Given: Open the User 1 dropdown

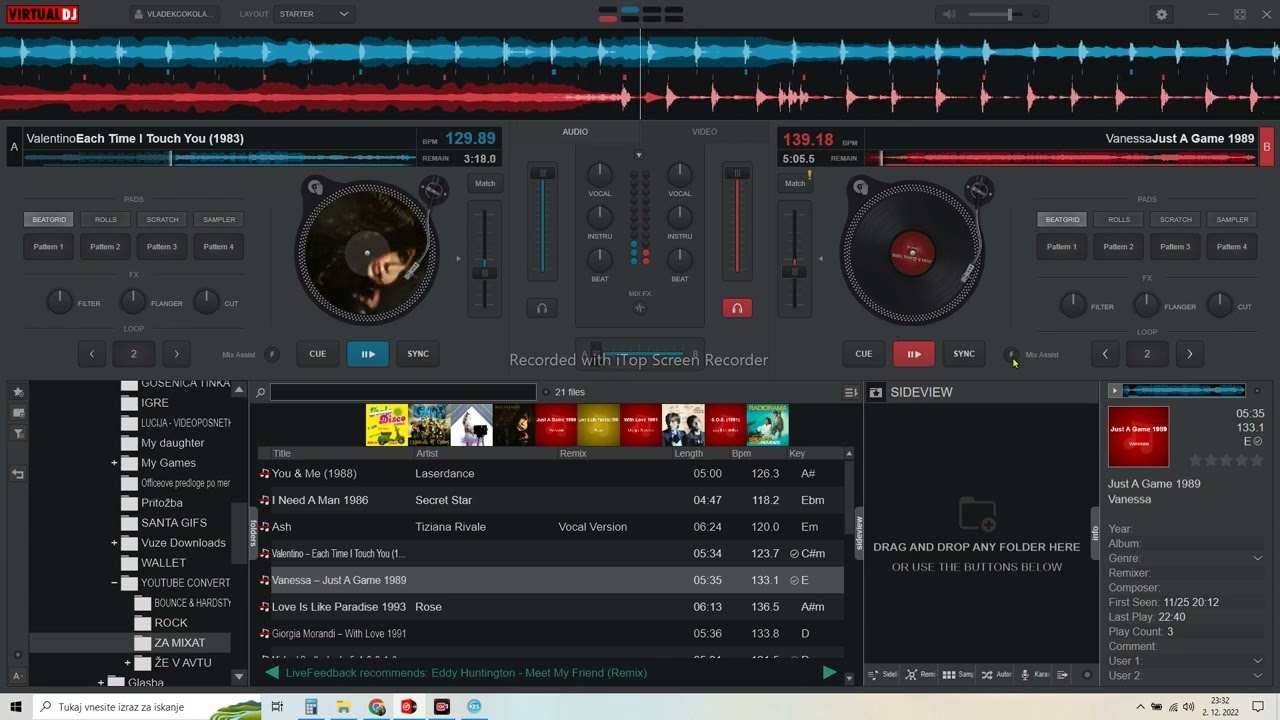Looking at the screenshot, I should [x=1257, y=661].
